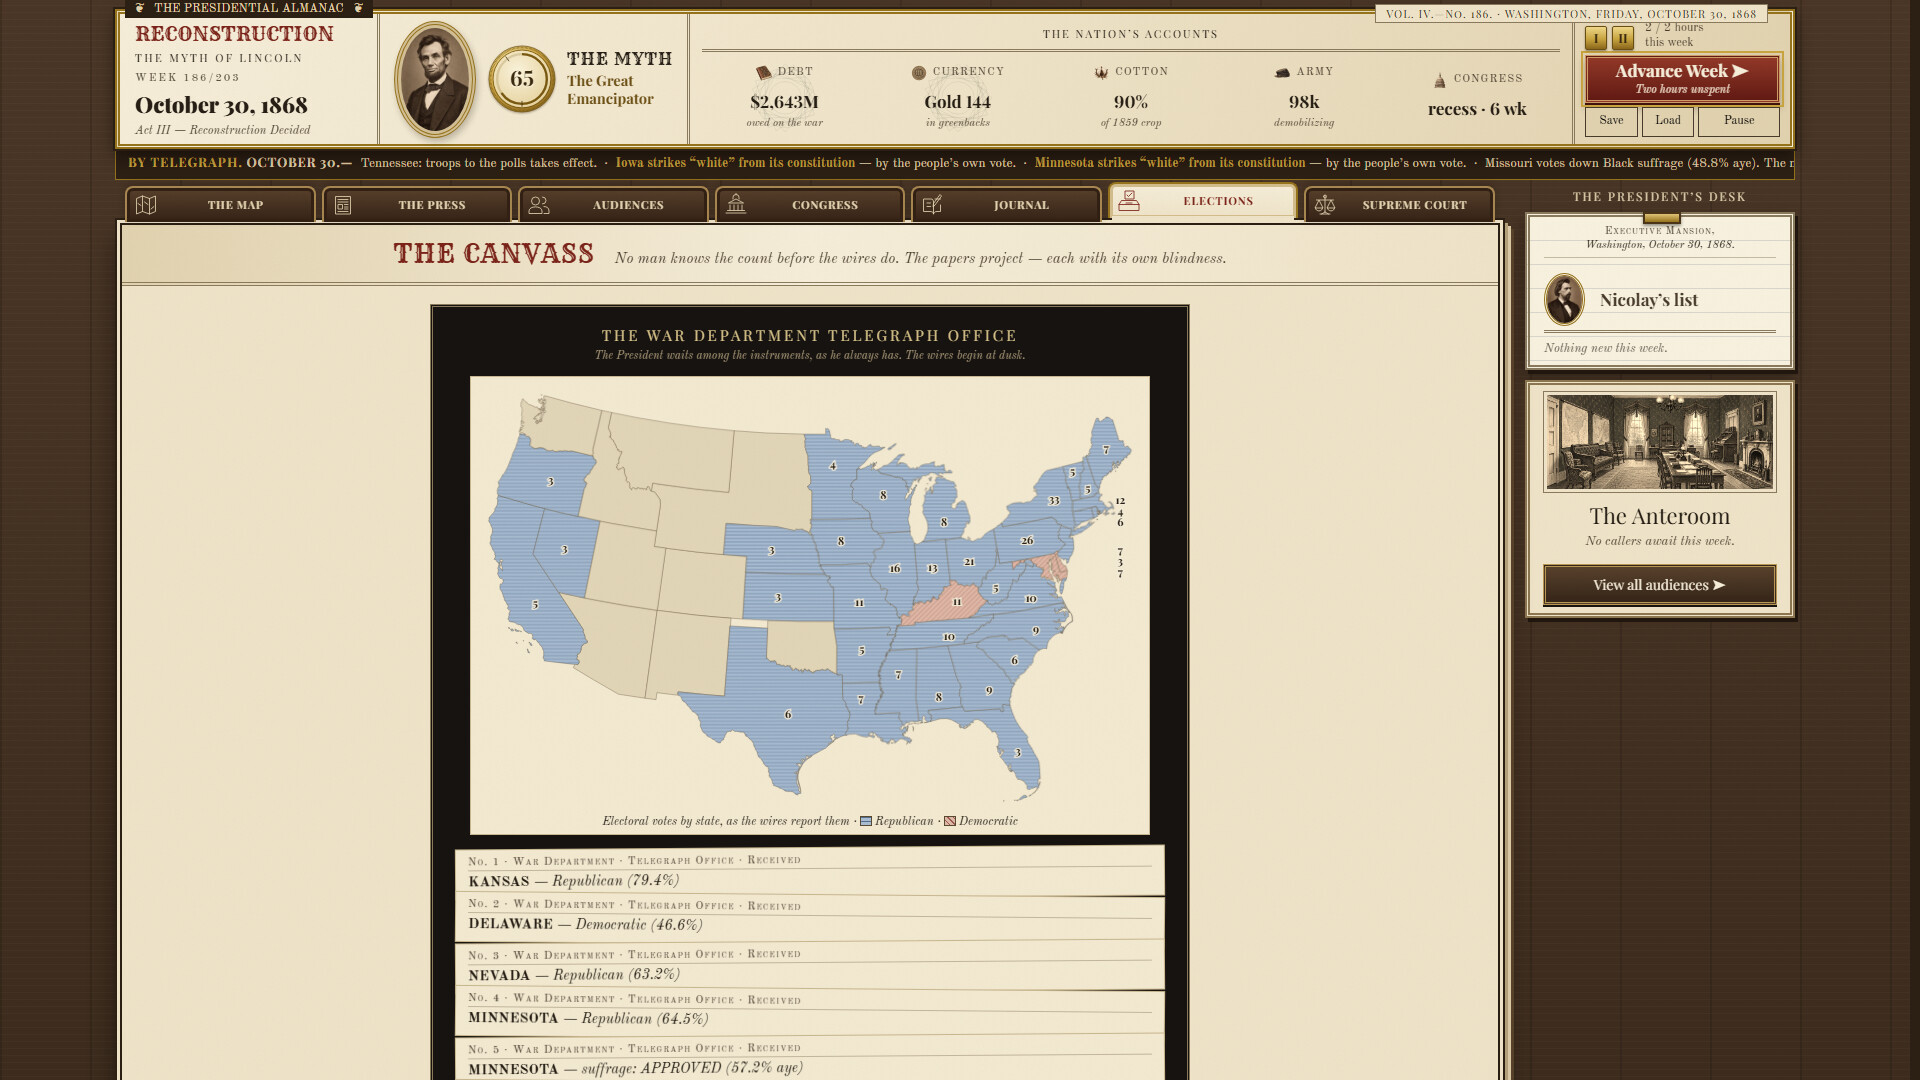Click the Currency coin icon
Viewport: 1920px width, 1080px height.
[919, 72]
